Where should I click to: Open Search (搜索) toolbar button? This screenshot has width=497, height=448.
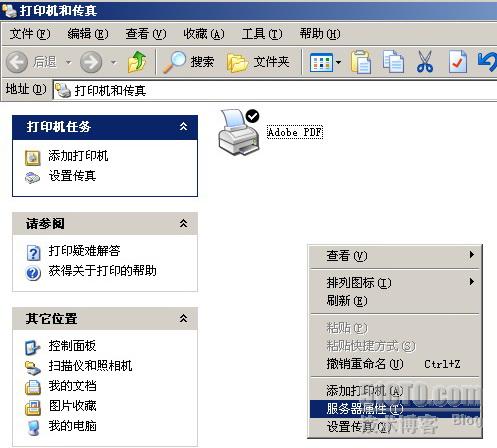coord(189,62)
